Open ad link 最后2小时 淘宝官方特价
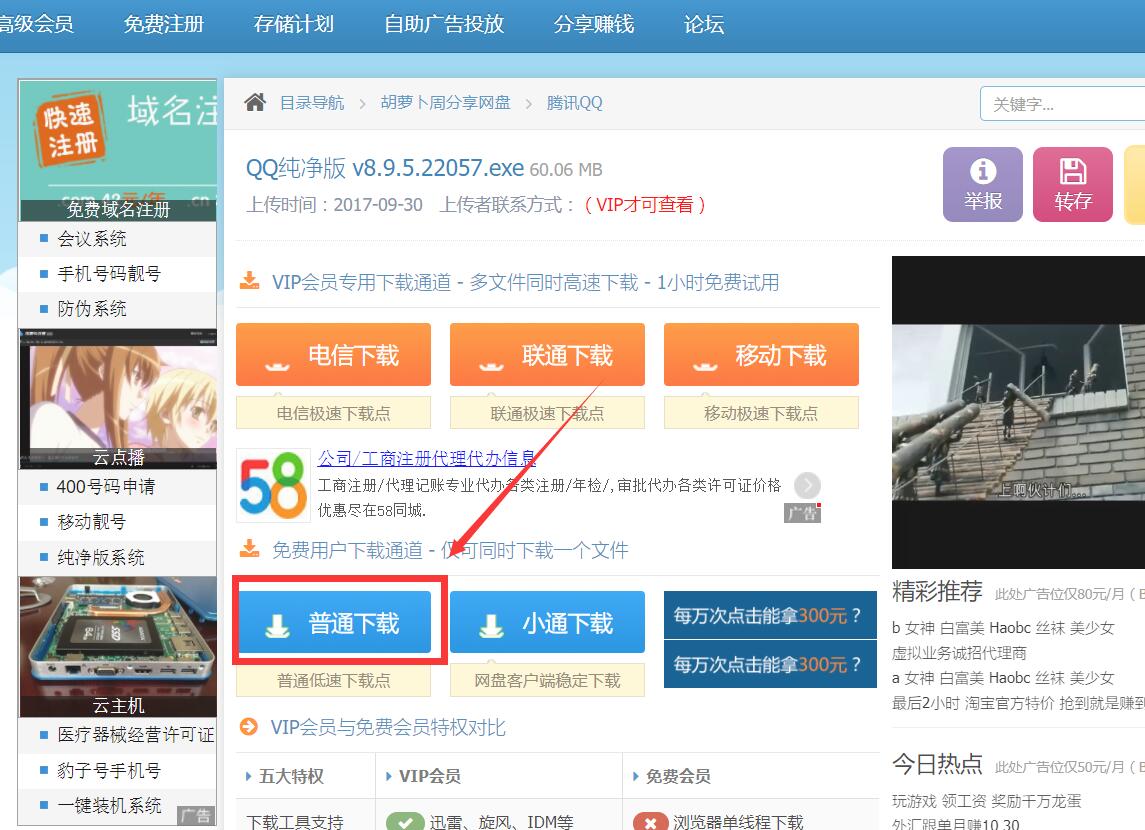The image size is (1145, 830). [1019, 703]
